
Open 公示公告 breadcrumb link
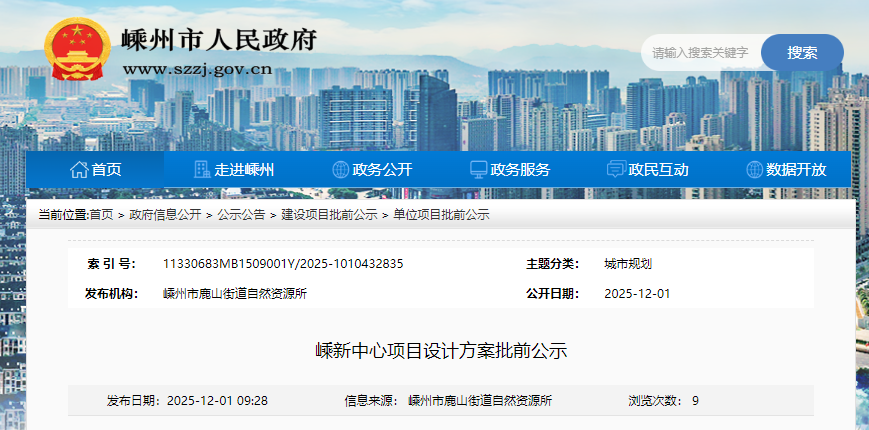(x=241, y=215)
